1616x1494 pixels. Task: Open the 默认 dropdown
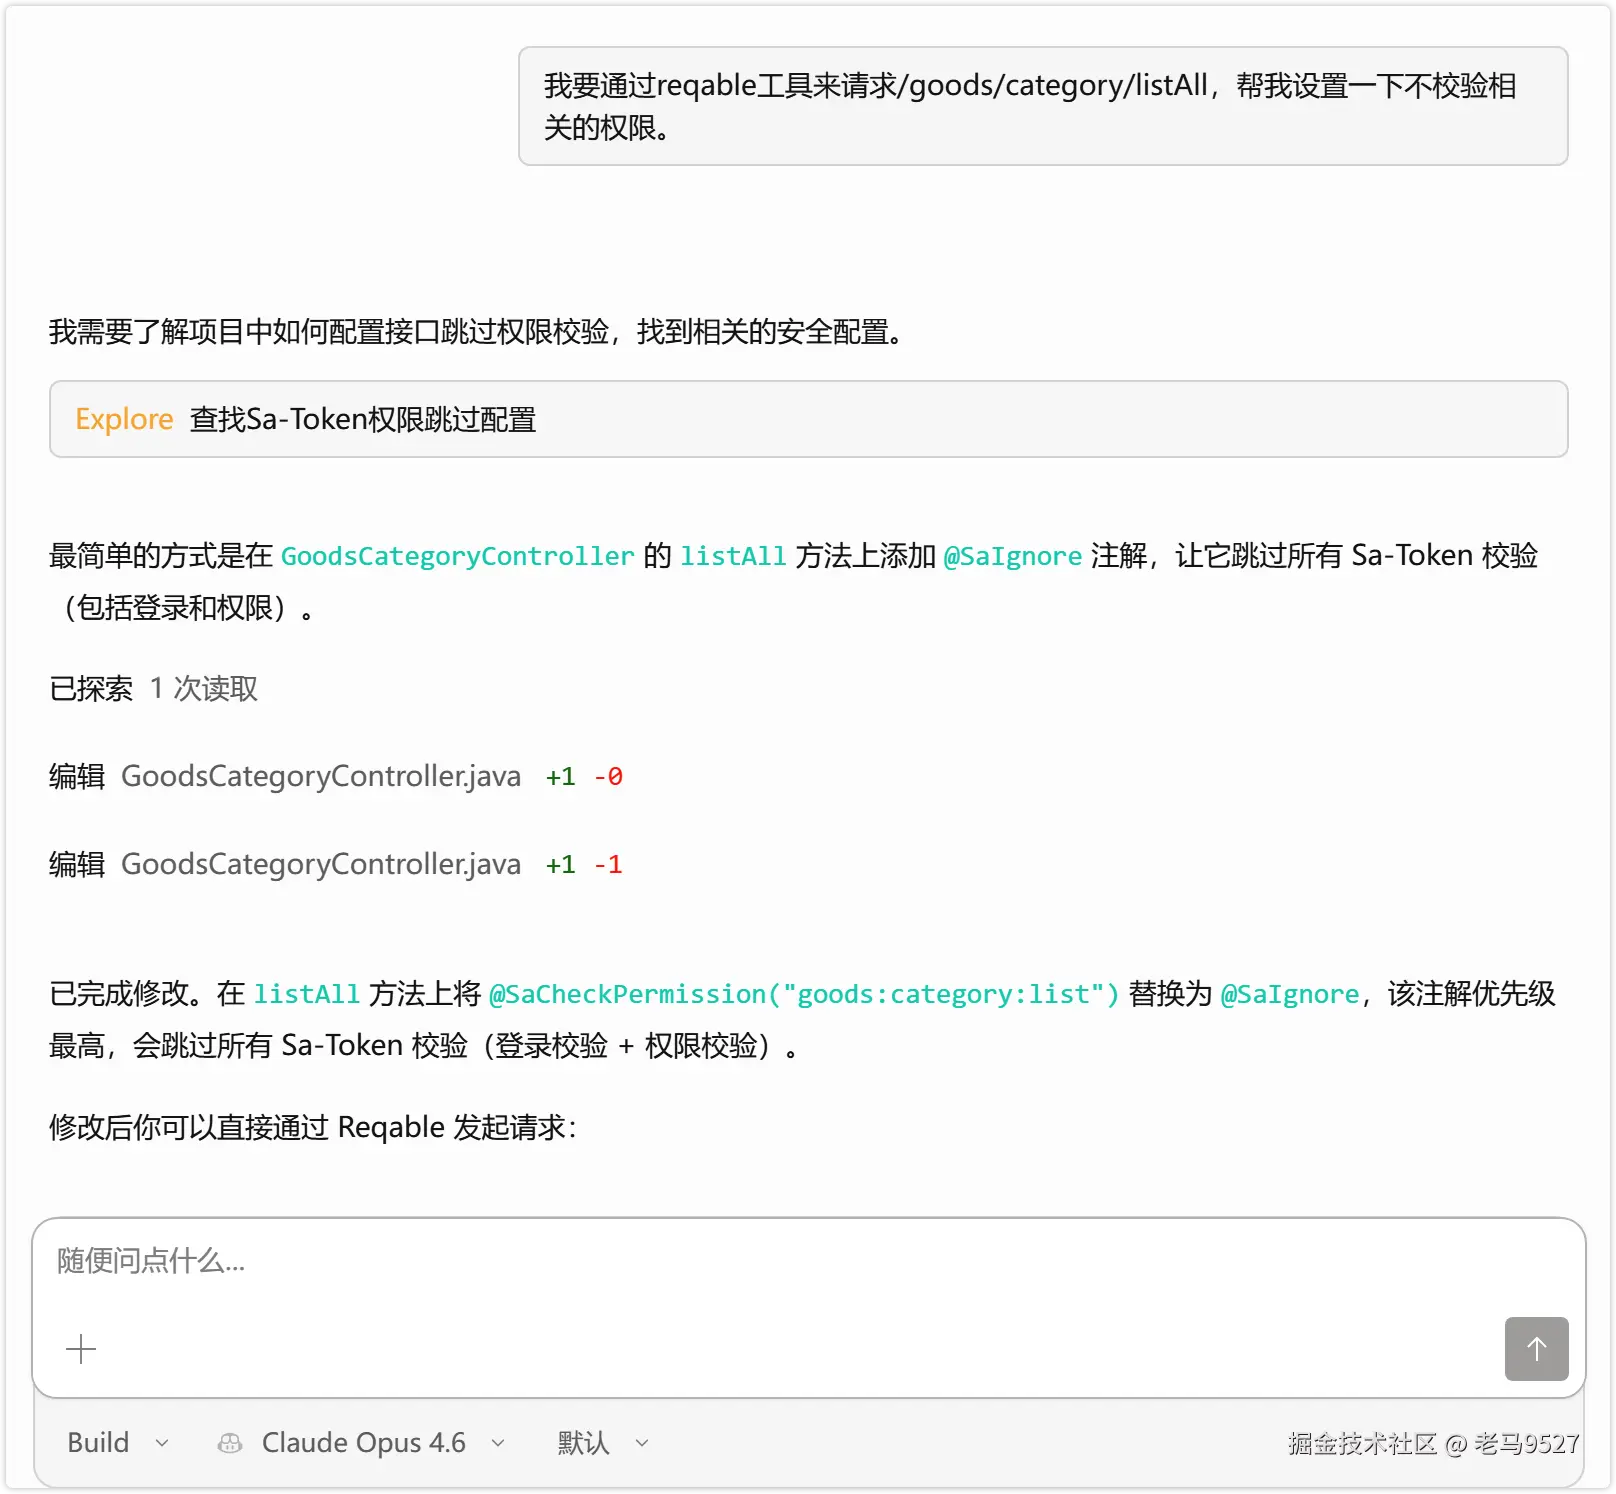point(603,1443)
